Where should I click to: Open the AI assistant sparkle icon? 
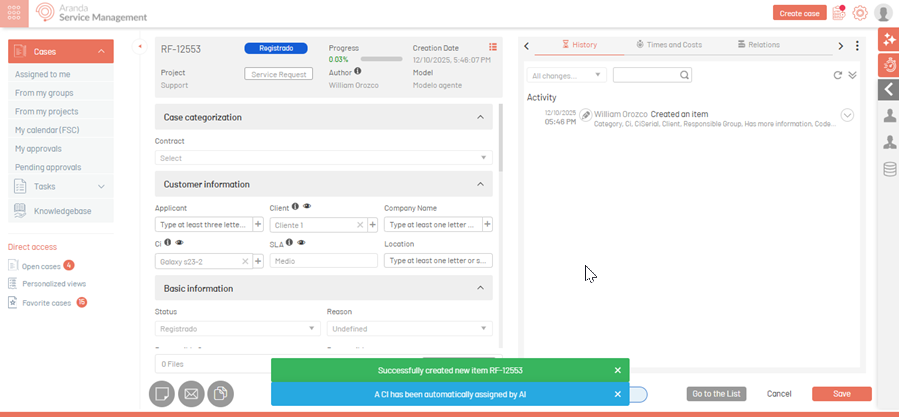888,40
